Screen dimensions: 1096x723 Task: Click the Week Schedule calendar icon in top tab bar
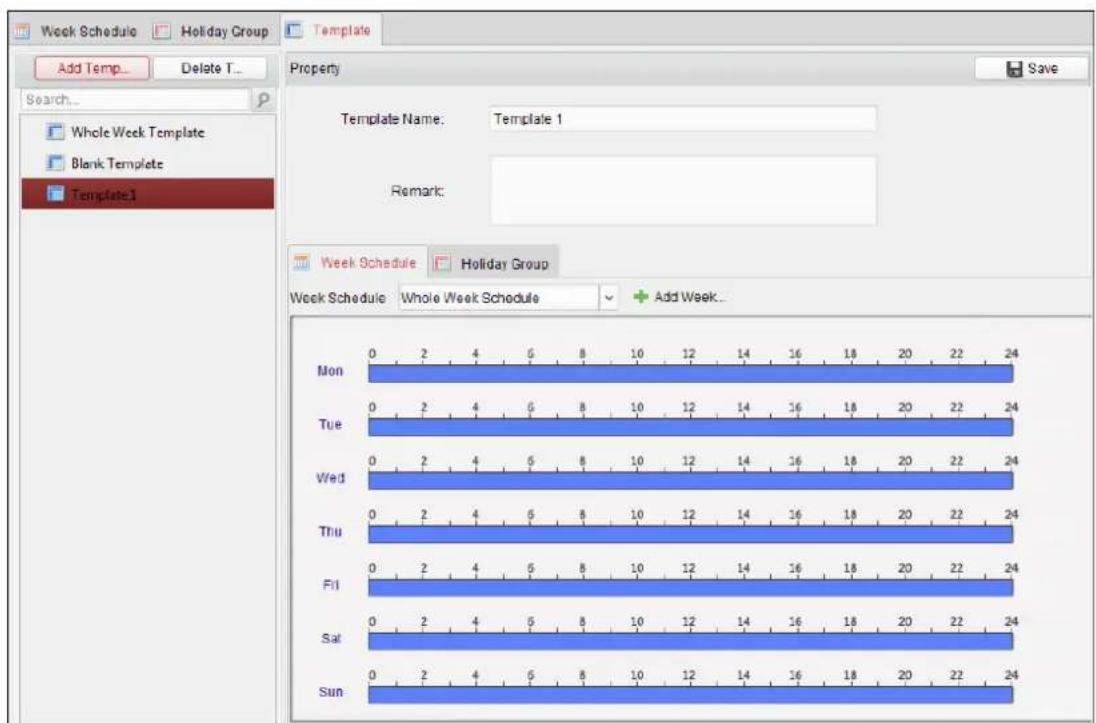22,31
